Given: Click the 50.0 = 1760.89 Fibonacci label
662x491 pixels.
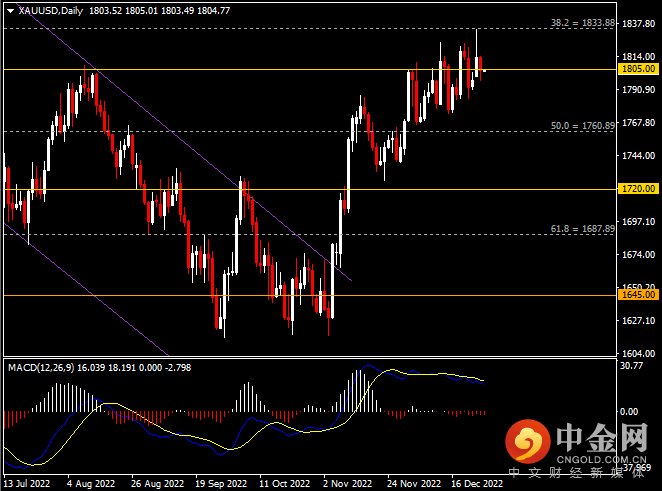Looking at the screenshot, I should pyautogui.click(x=582, y=126).
